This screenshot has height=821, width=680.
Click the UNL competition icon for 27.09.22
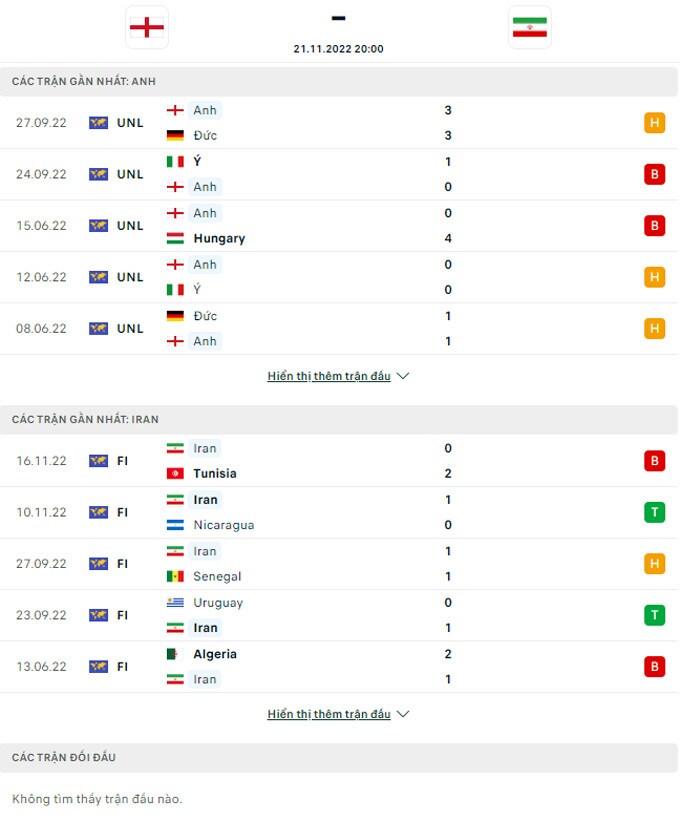(x=98, y=123)
